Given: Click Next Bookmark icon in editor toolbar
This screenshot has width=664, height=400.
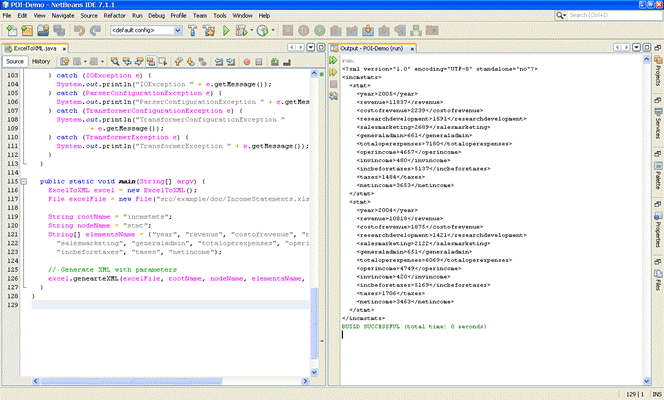Looking at the screenshot, I should 191,62.
